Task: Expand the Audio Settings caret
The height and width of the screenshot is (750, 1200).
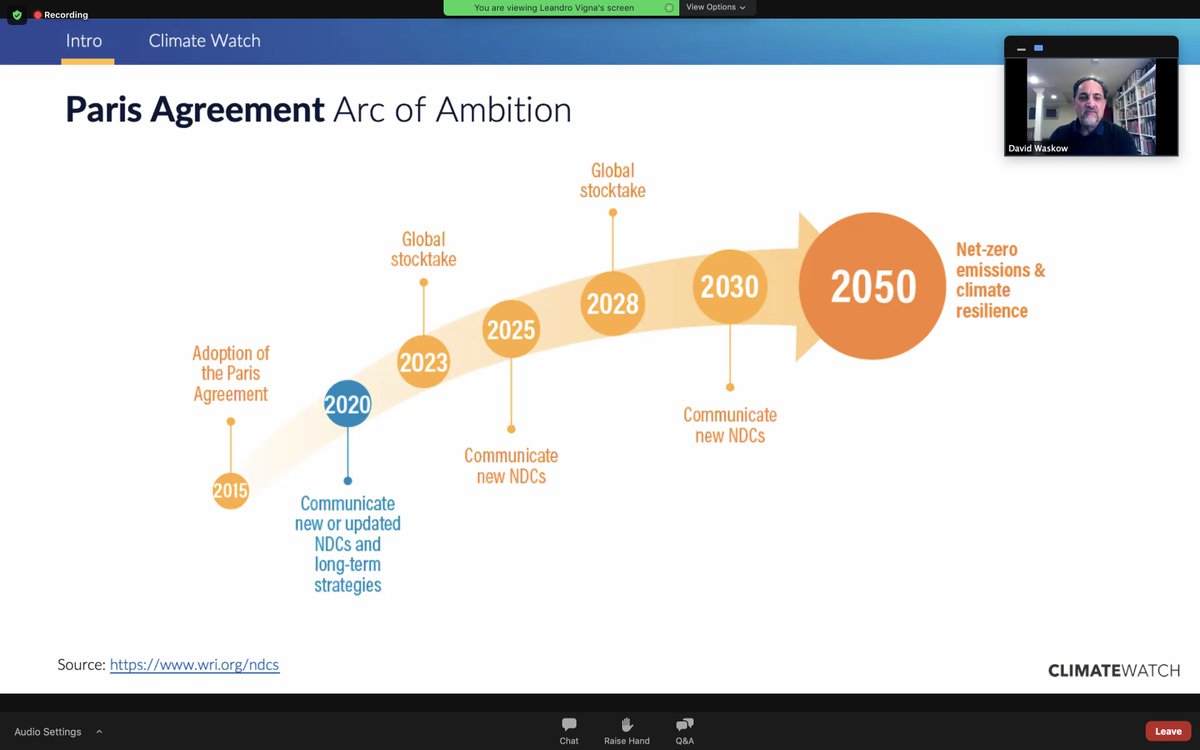Action: pyautogui.click(x=99, y=731)
